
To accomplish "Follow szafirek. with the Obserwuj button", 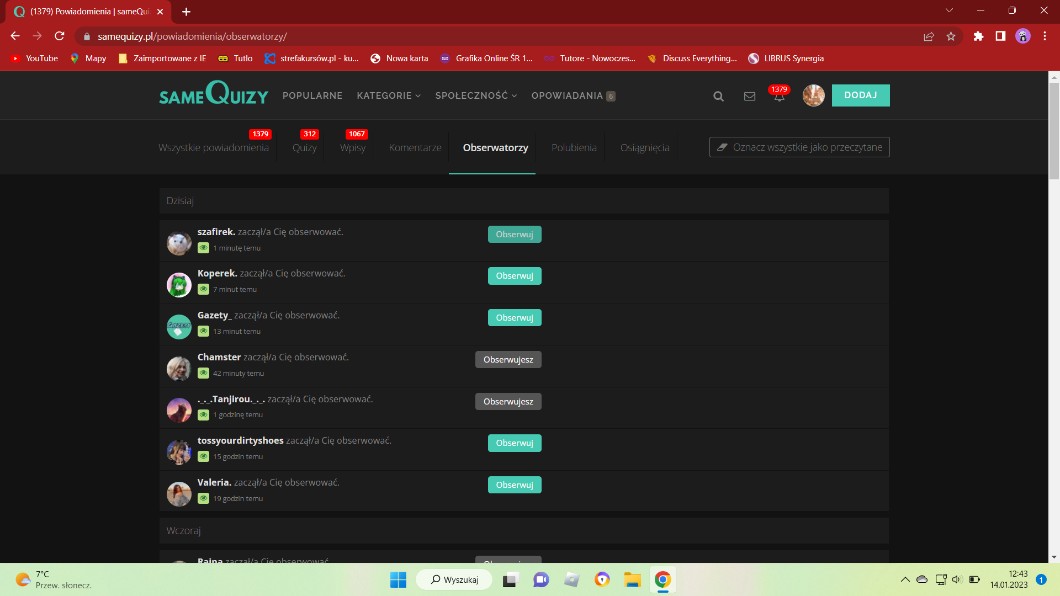I will (x=514, y=235).
